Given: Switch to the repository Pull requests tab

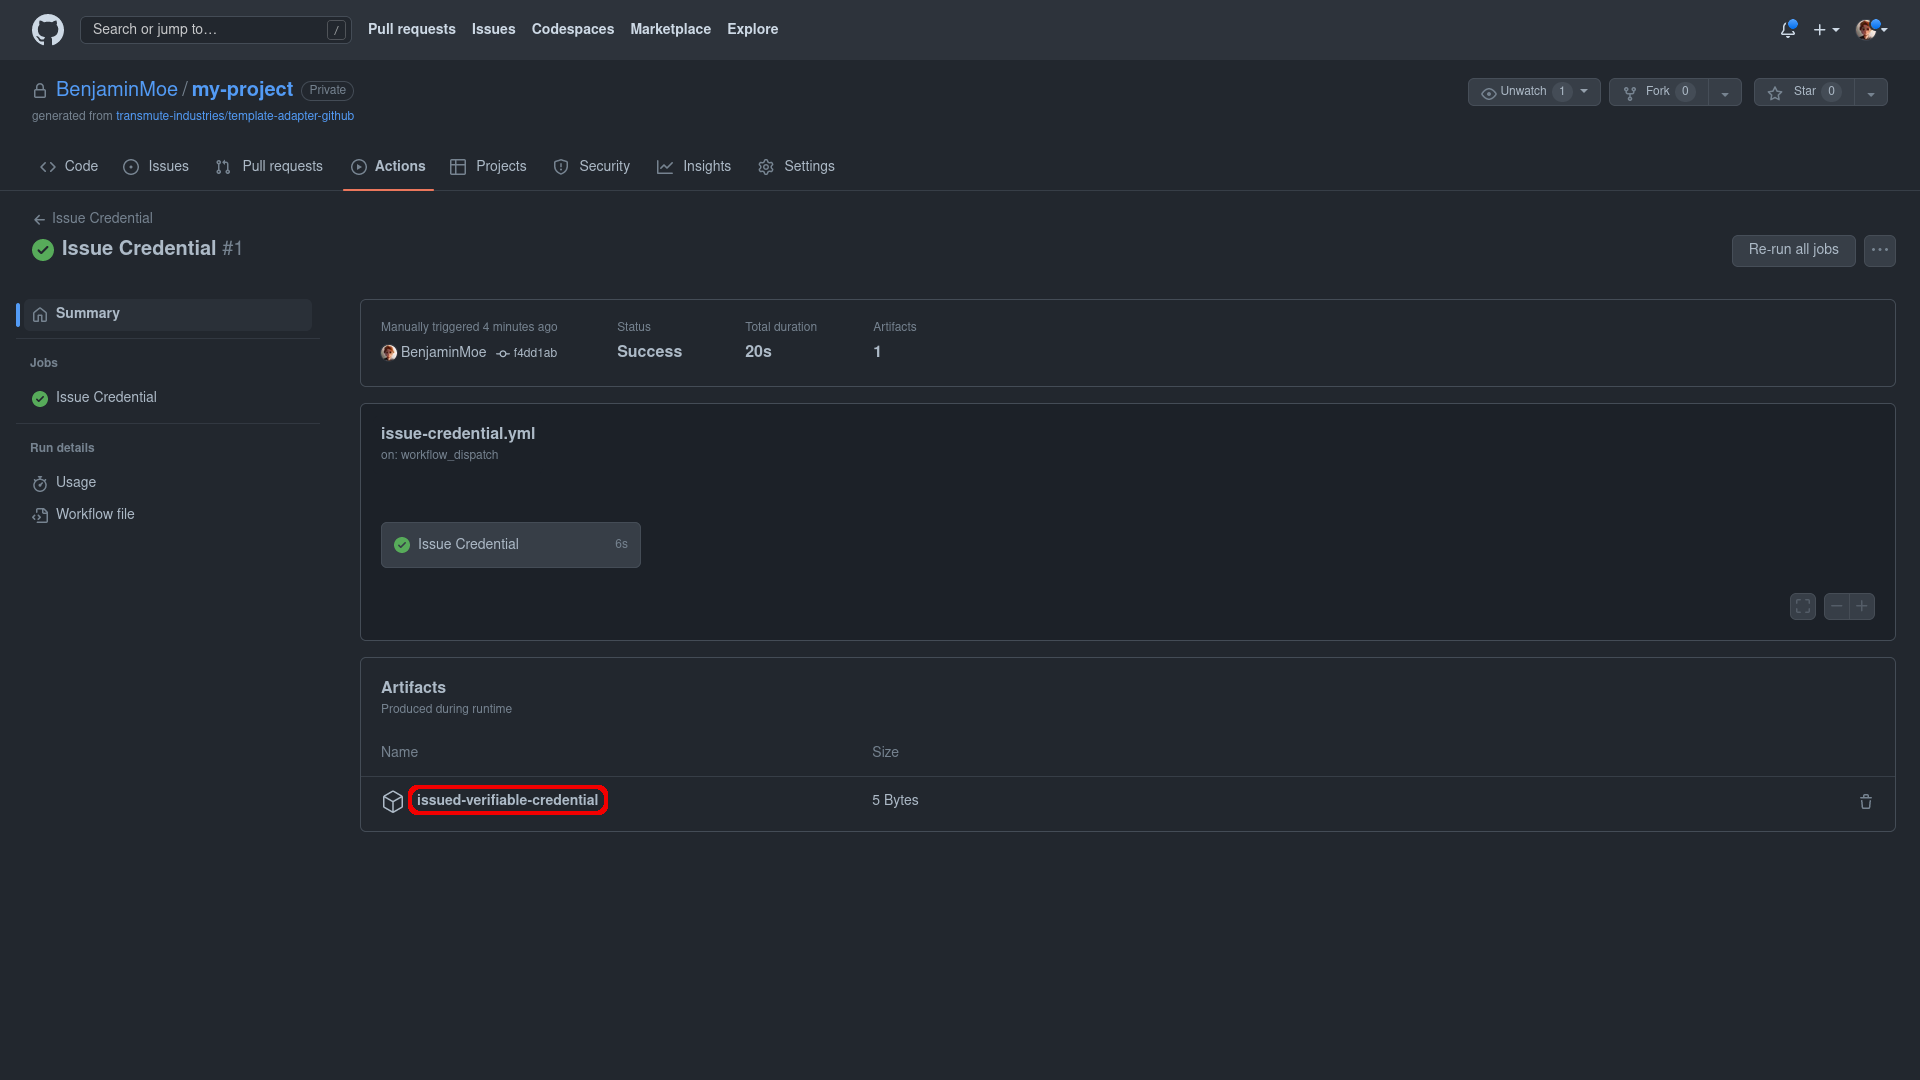Looking at the screenshot, I should (x=269, y=166).
